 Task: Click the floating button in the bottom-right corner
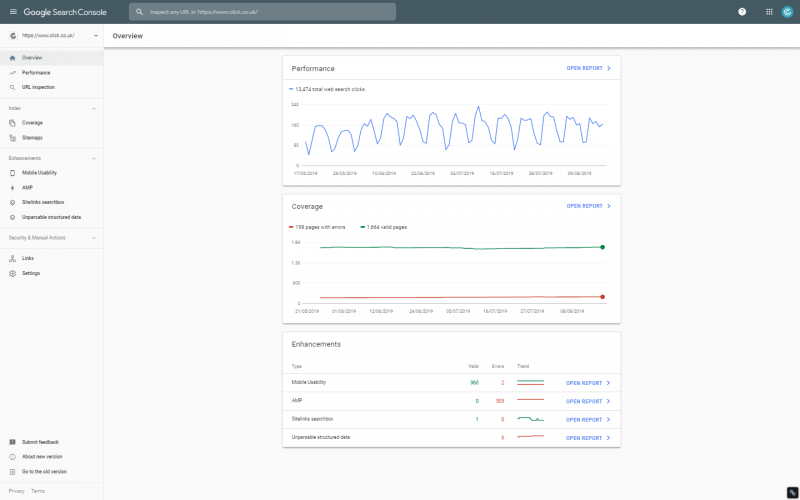[x=792, y=492]
